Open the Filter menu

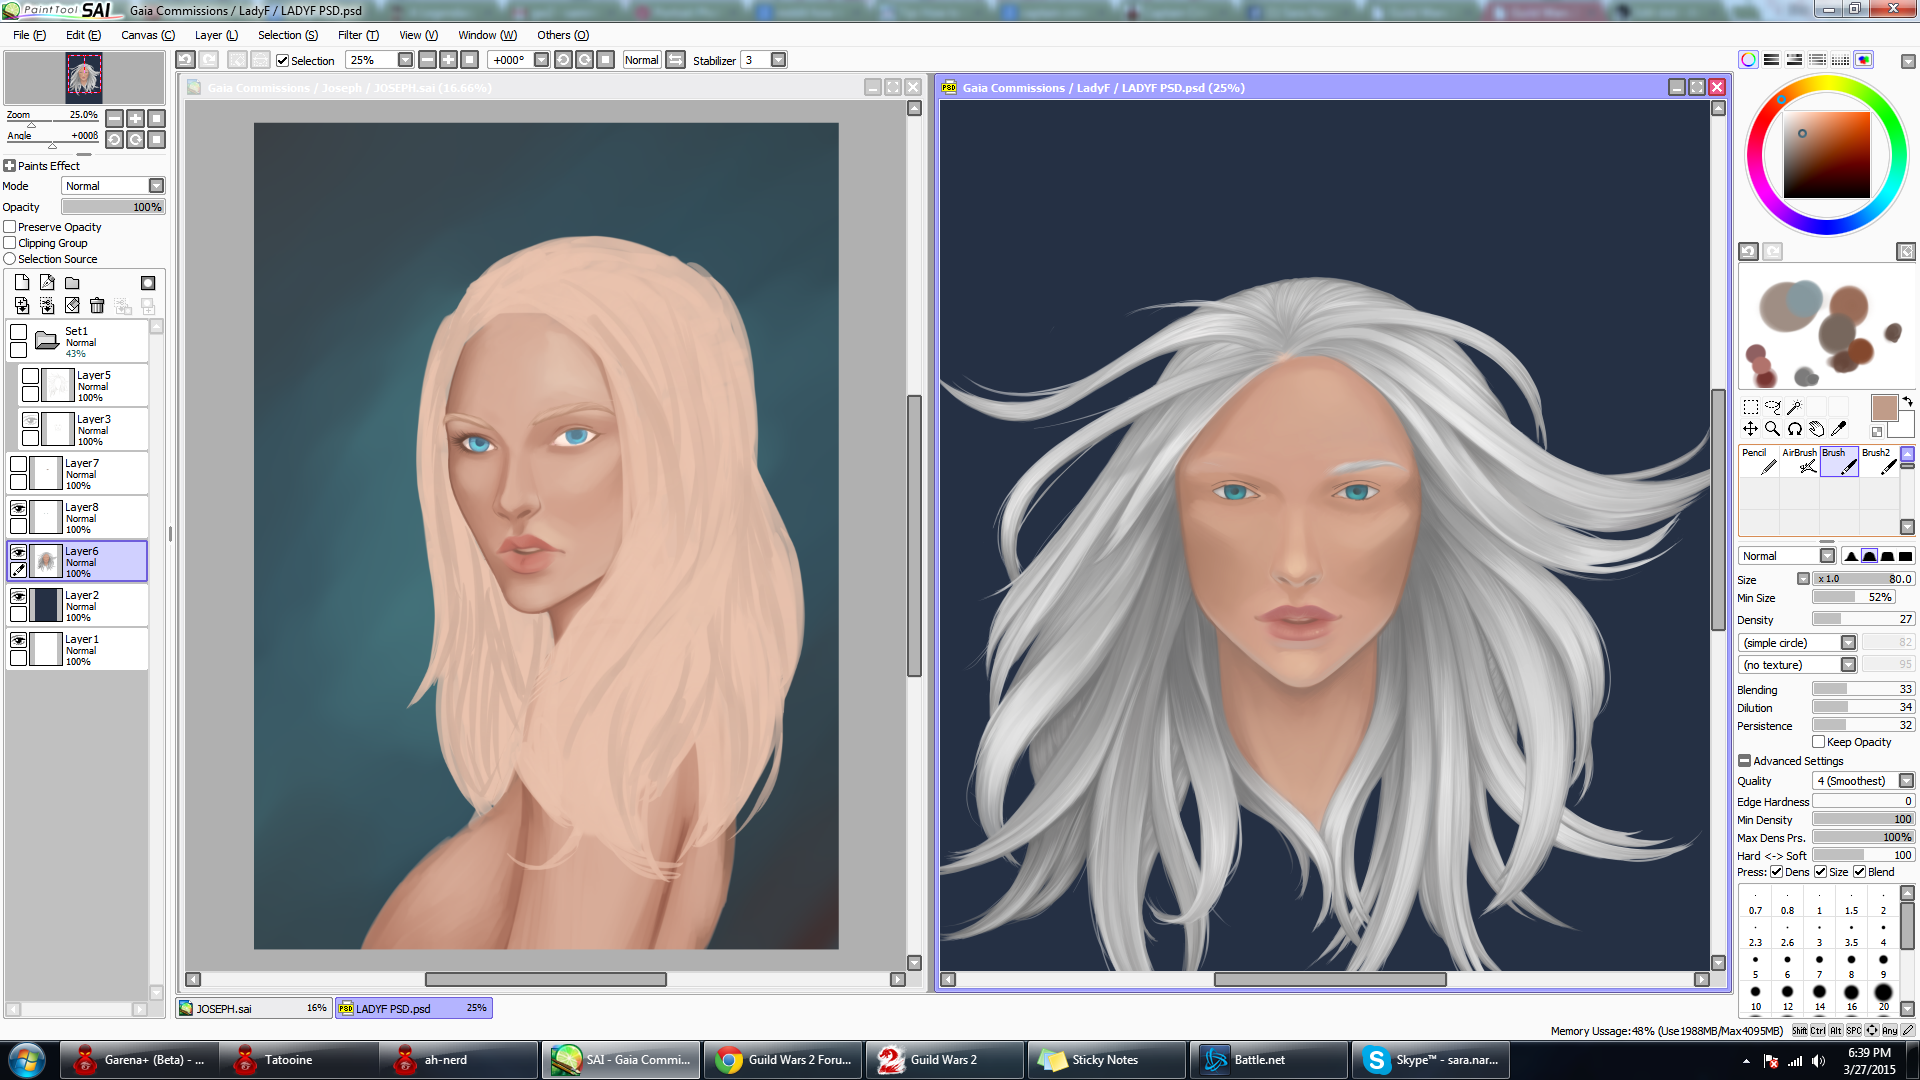coord(358,35)
